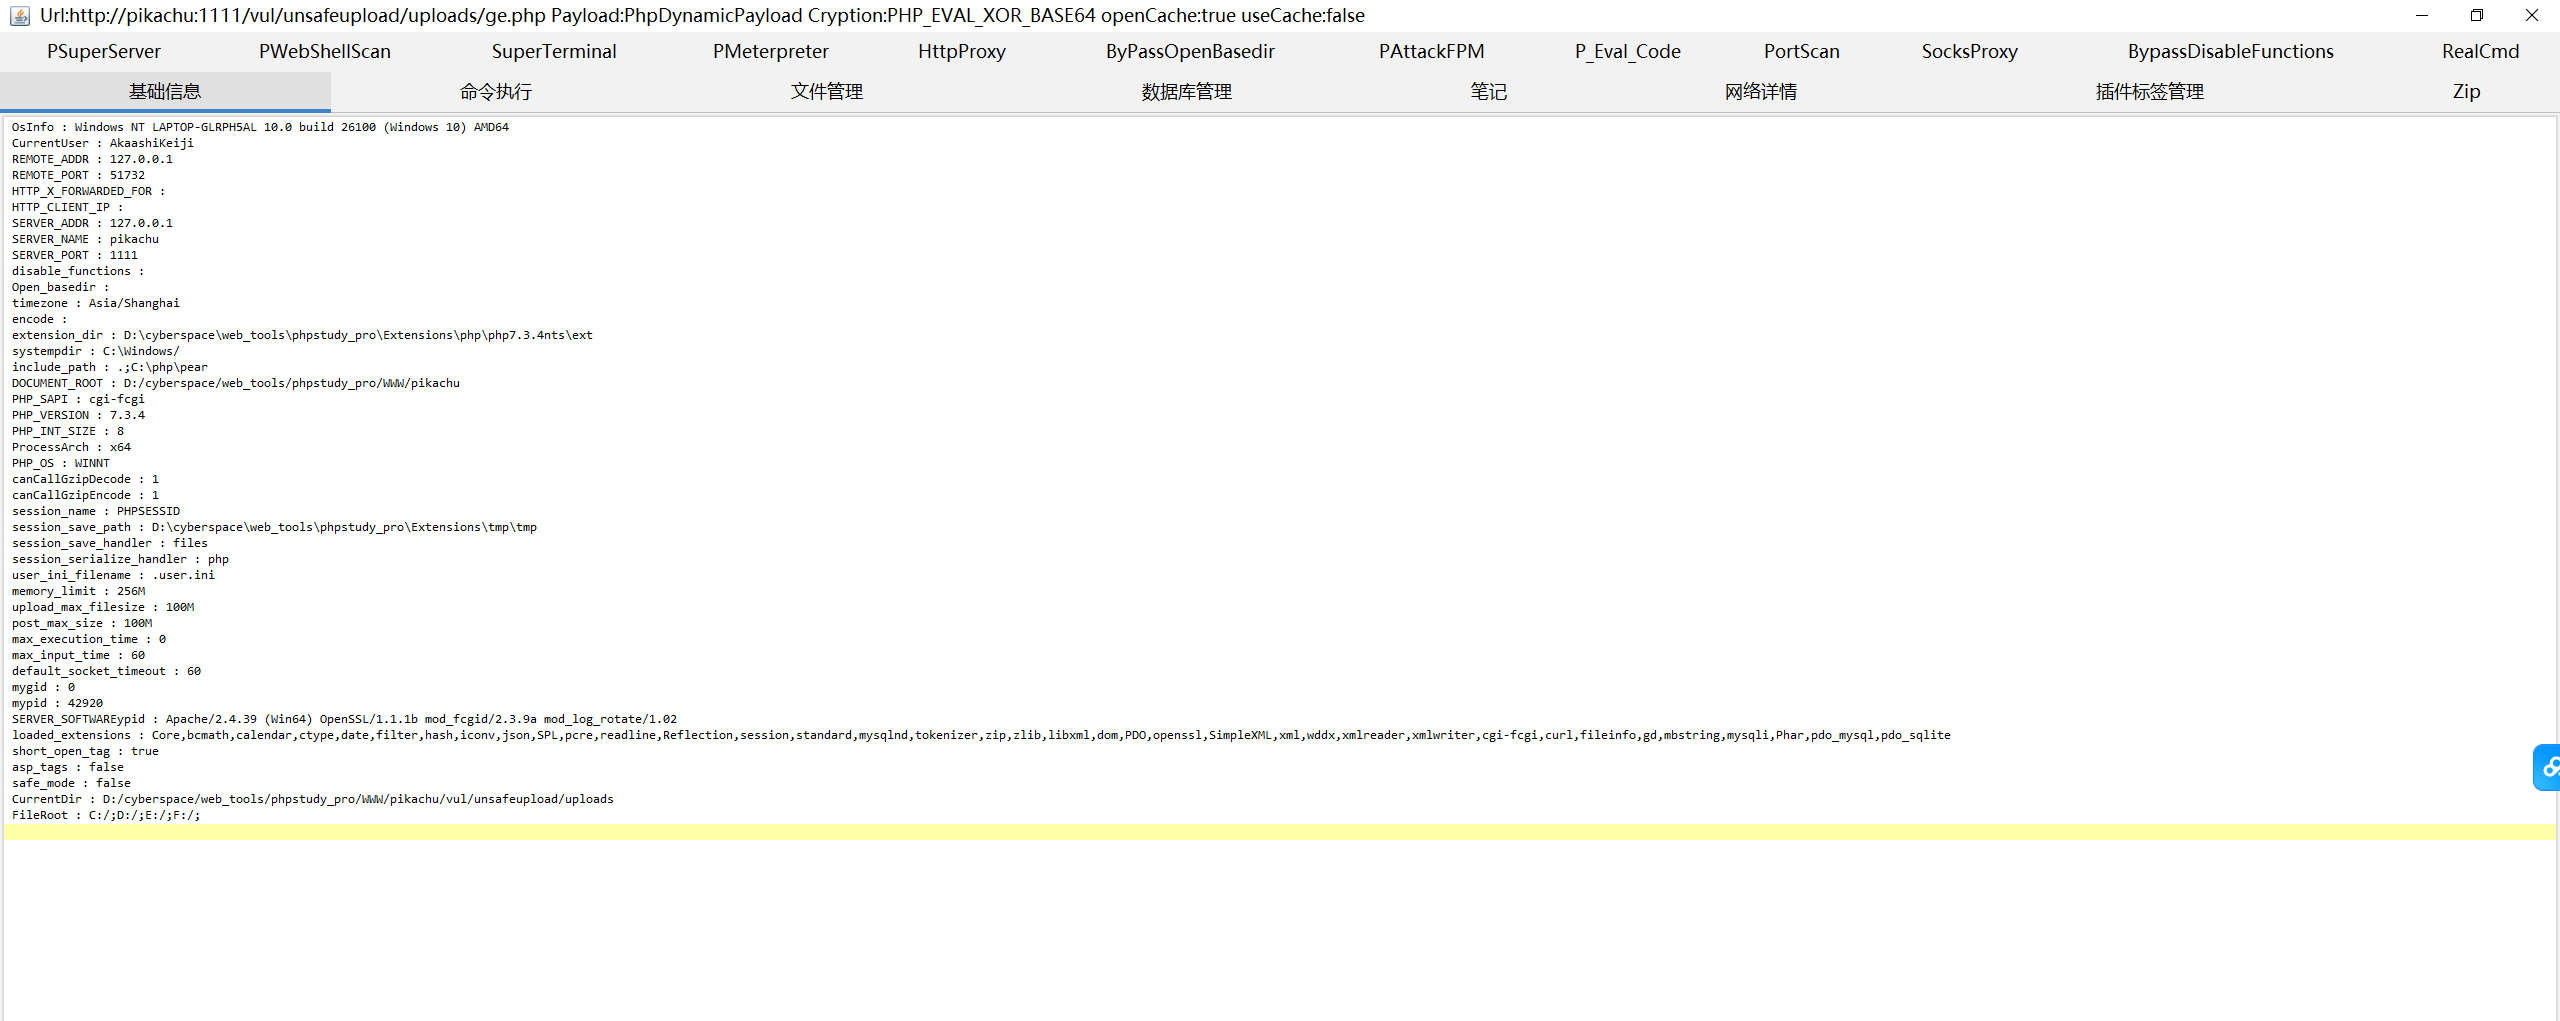2560x1021 pixels.
Task: Open the Zip tab
Action: pos(2467,92)
